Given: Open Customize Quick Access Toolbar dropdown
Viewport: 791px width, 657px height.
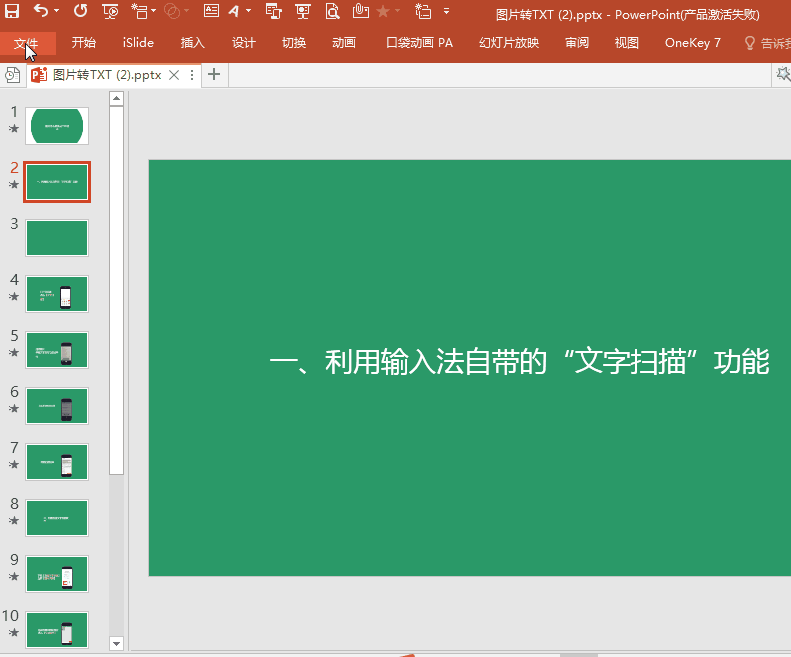Looking at the screenshot, I should click(446, 11).
